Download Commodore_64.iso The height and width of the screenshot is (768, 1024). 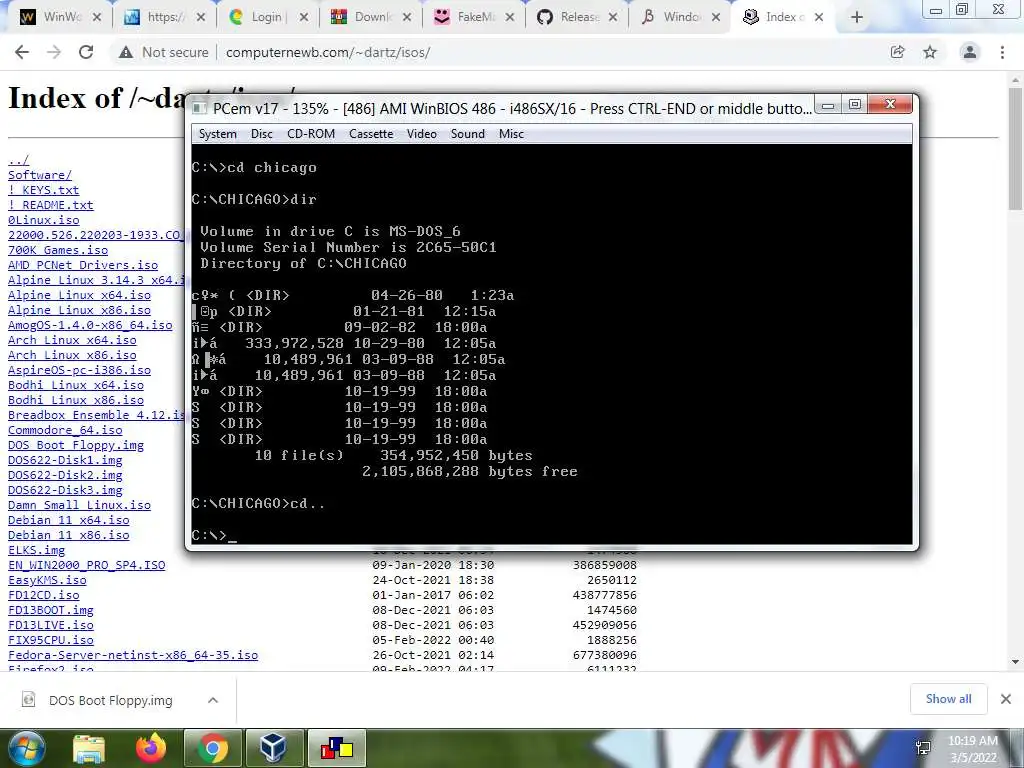point(65,430)
